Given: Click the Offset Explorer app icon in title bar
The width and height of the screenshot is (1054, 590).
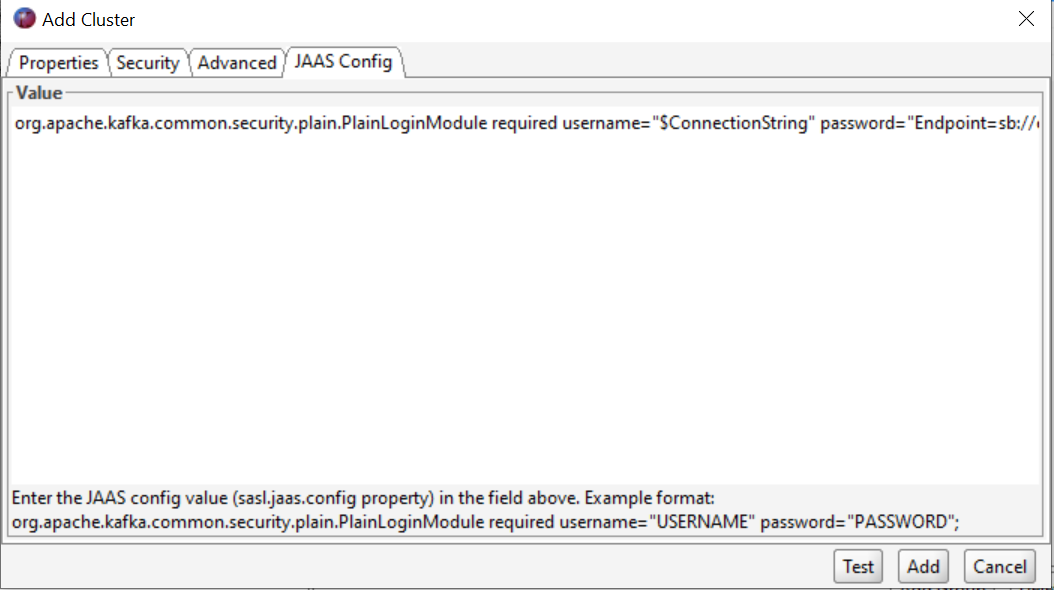Looking at the screenshot, I should (24, 19).
